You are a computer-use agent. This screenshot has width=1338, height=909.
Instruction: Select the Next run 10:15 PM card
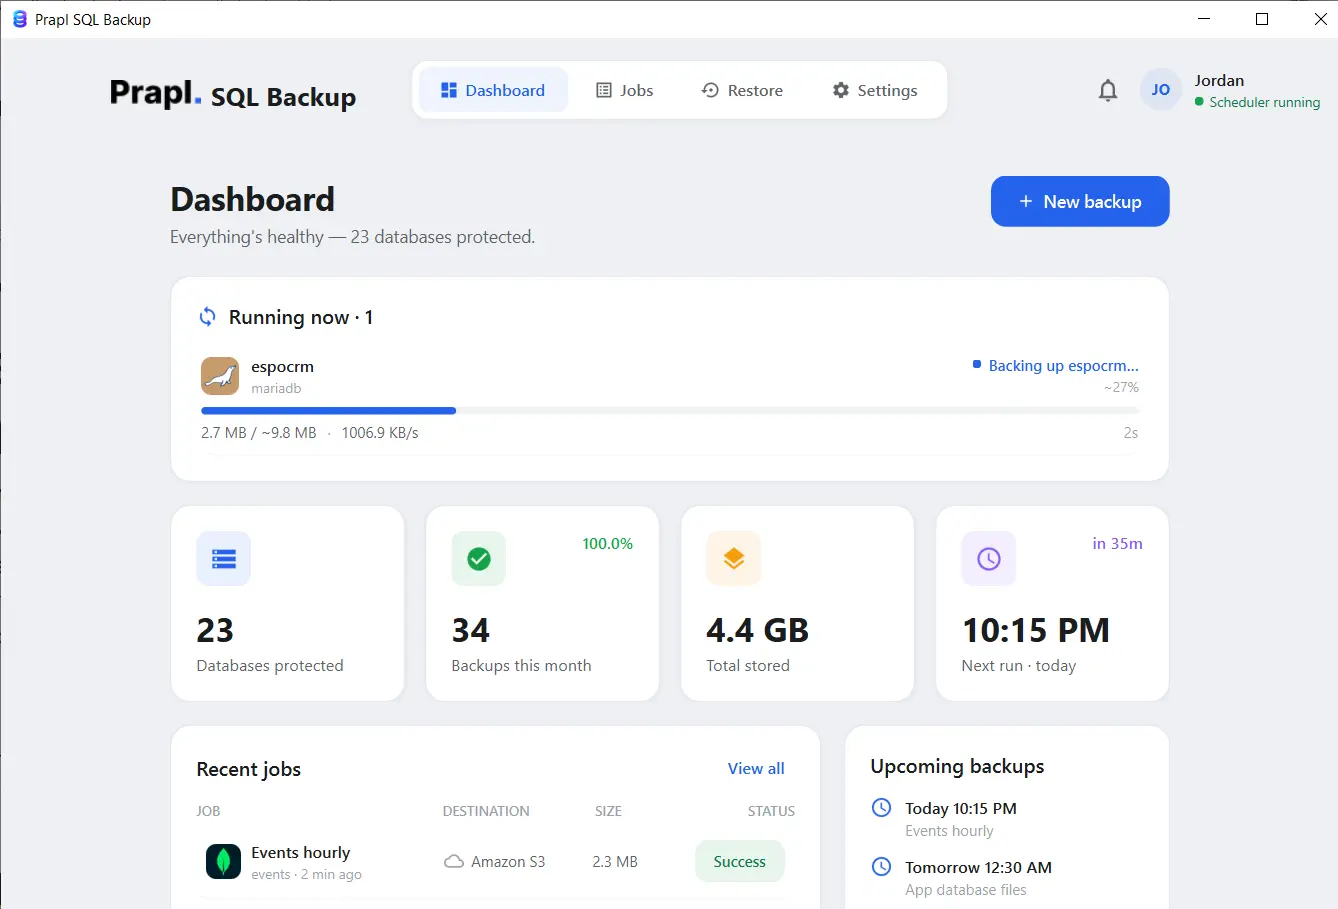[x=1053, y=603]
